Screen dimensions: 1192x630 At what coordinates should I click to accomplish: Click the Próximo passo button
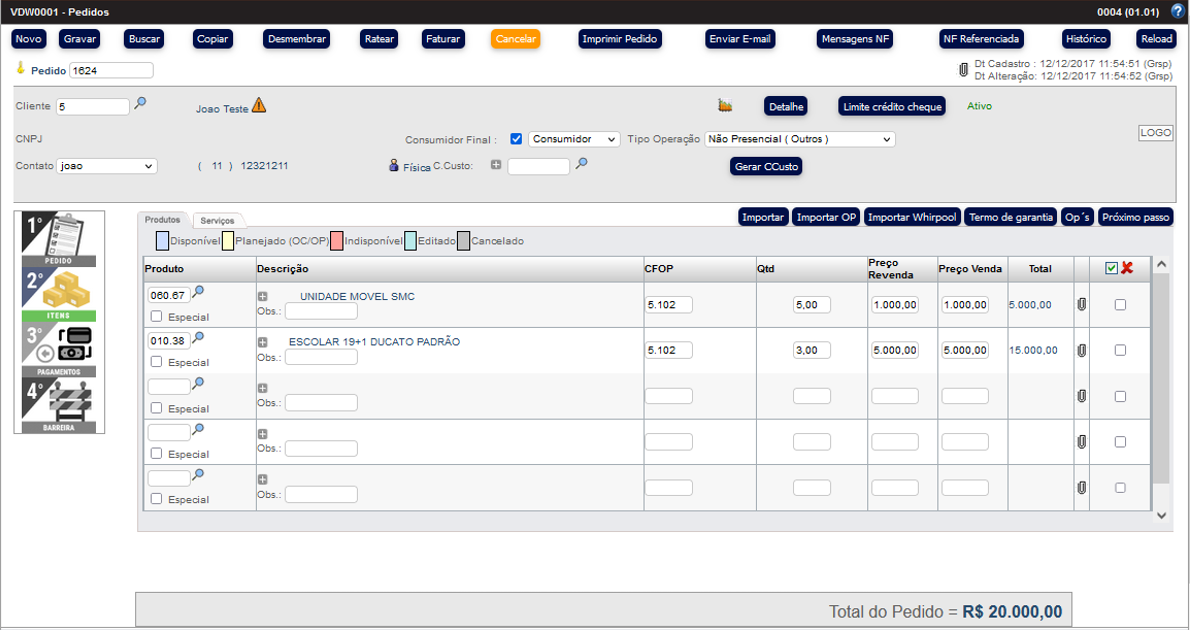(1134, 217)
